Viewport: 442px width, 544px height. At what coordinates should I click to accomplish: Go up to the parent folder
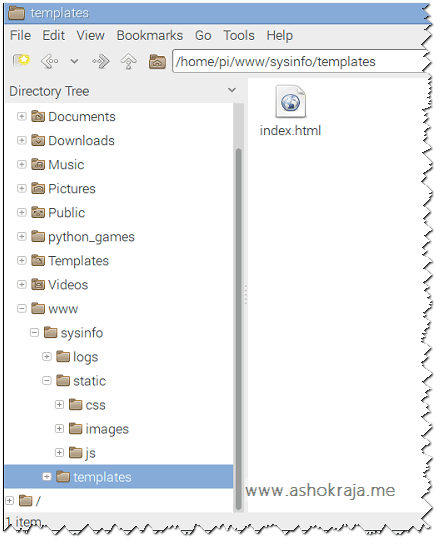(128, 61)
